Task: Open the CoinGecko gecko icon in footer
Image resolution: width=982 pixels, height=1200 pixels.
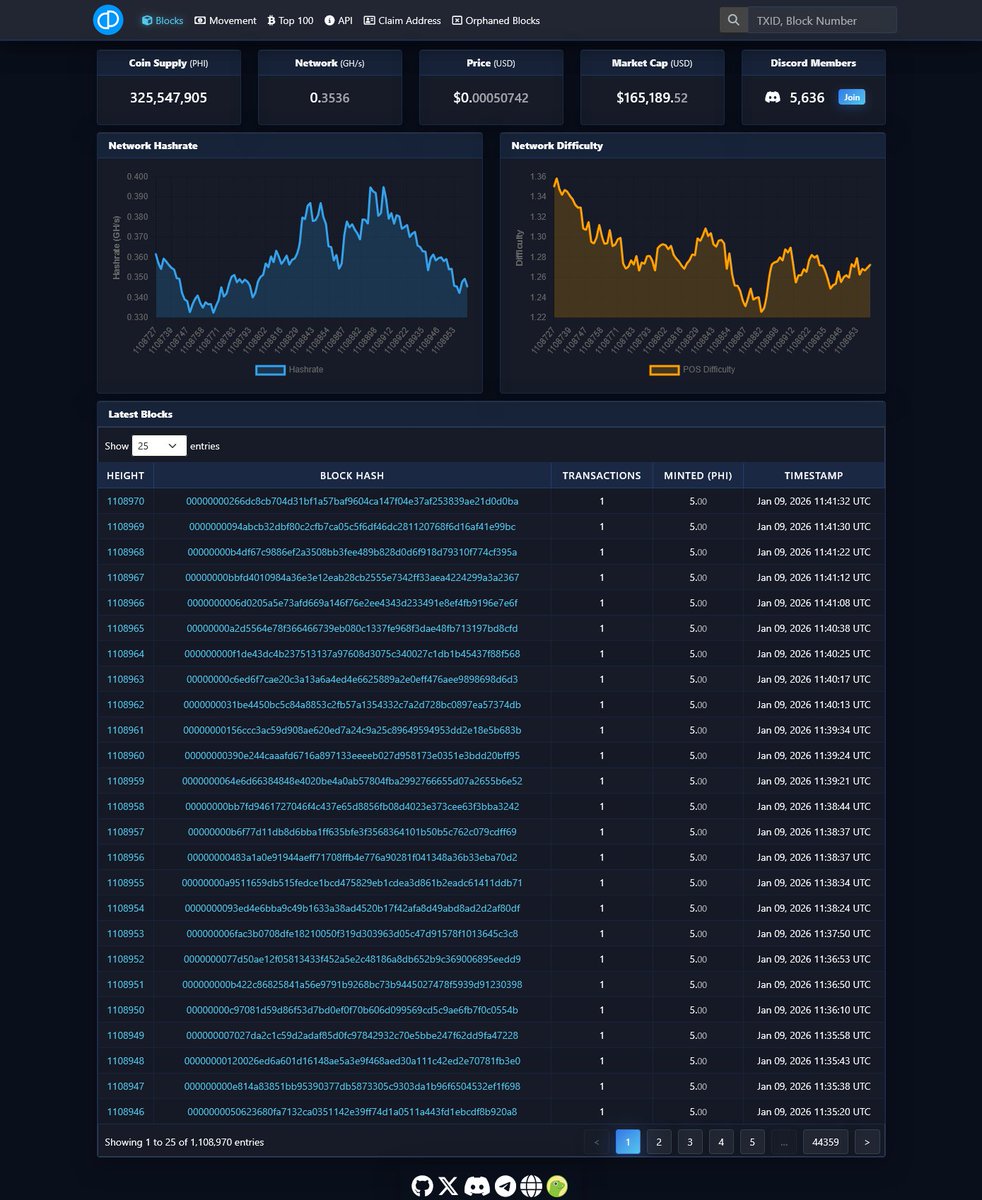Action: (x=557, y=1186)
